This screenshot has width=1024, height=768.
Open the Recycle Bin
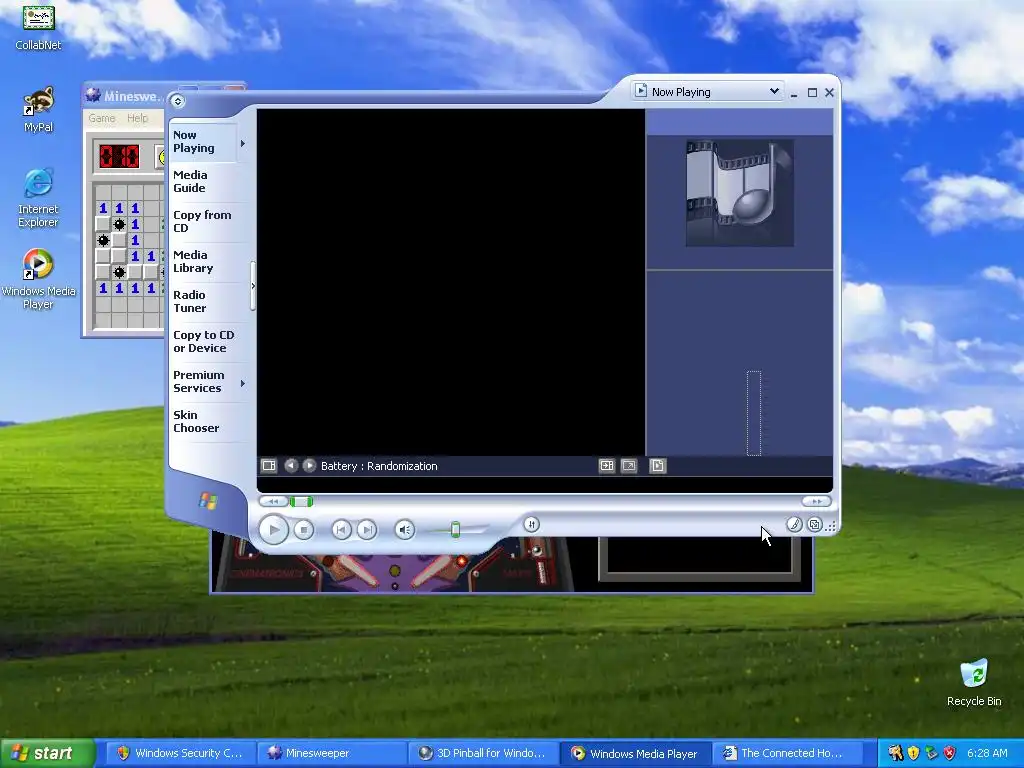pyautogui.click(x=974, y=683)
